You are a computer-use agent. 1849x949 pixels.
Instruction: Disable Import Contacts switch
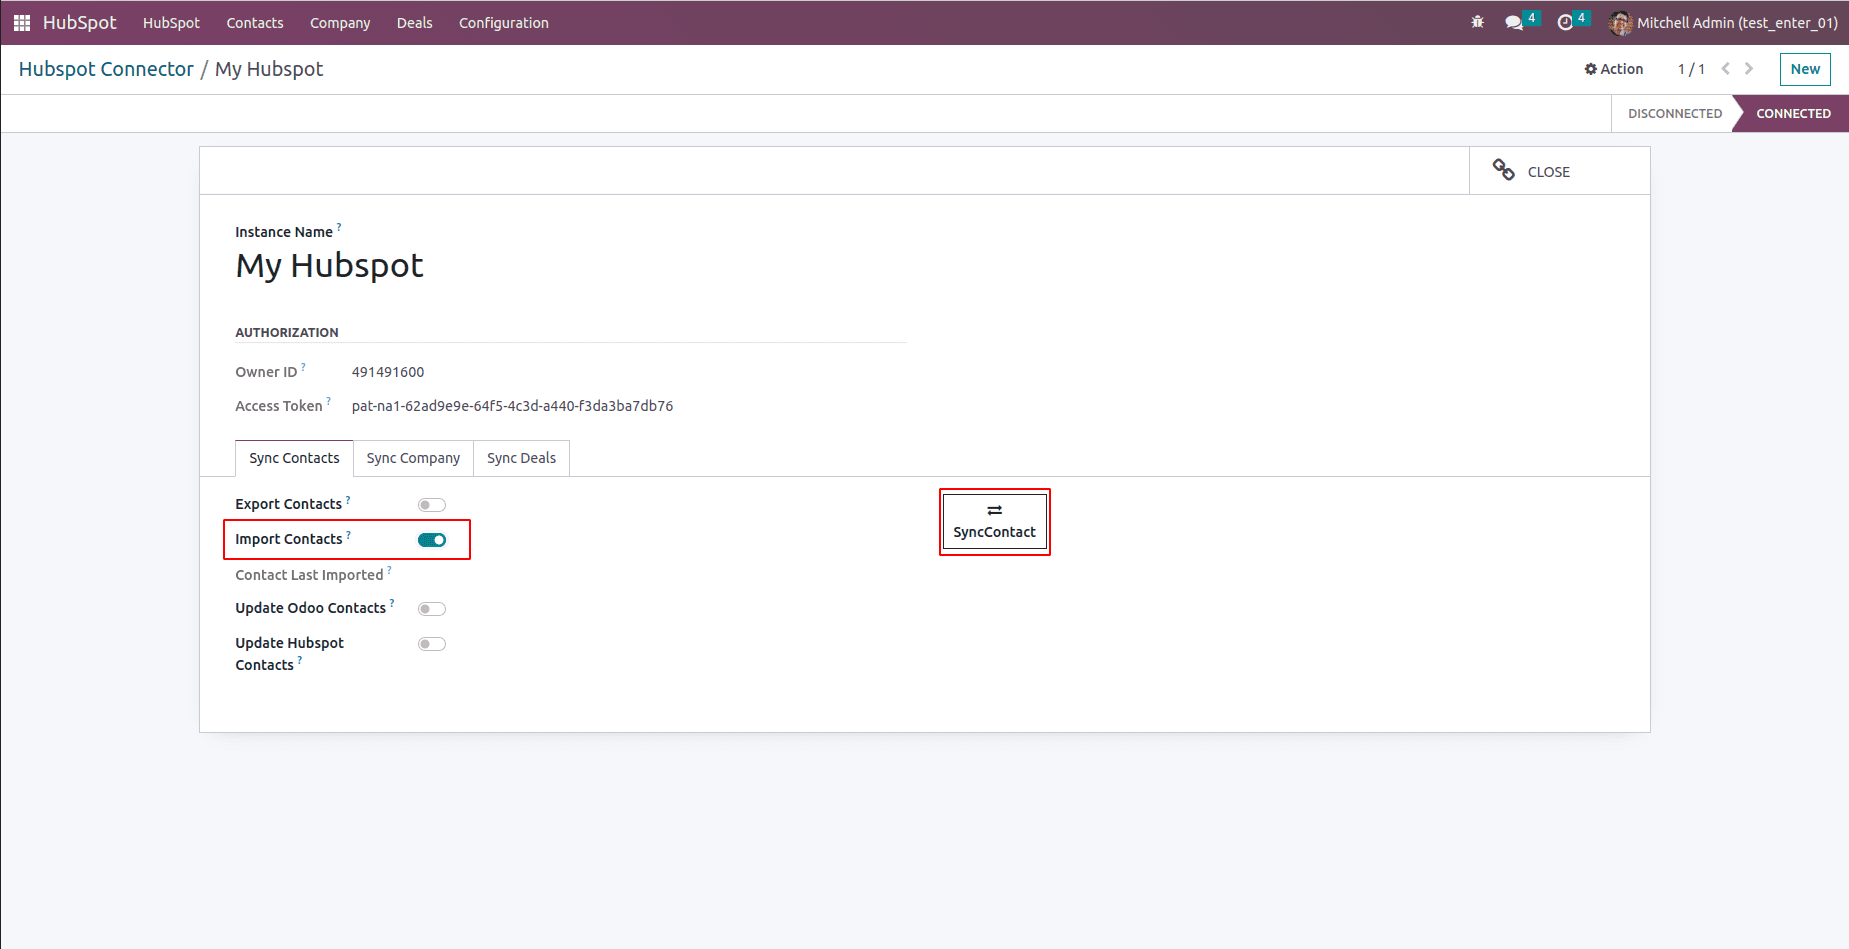[x=432, y=540]
